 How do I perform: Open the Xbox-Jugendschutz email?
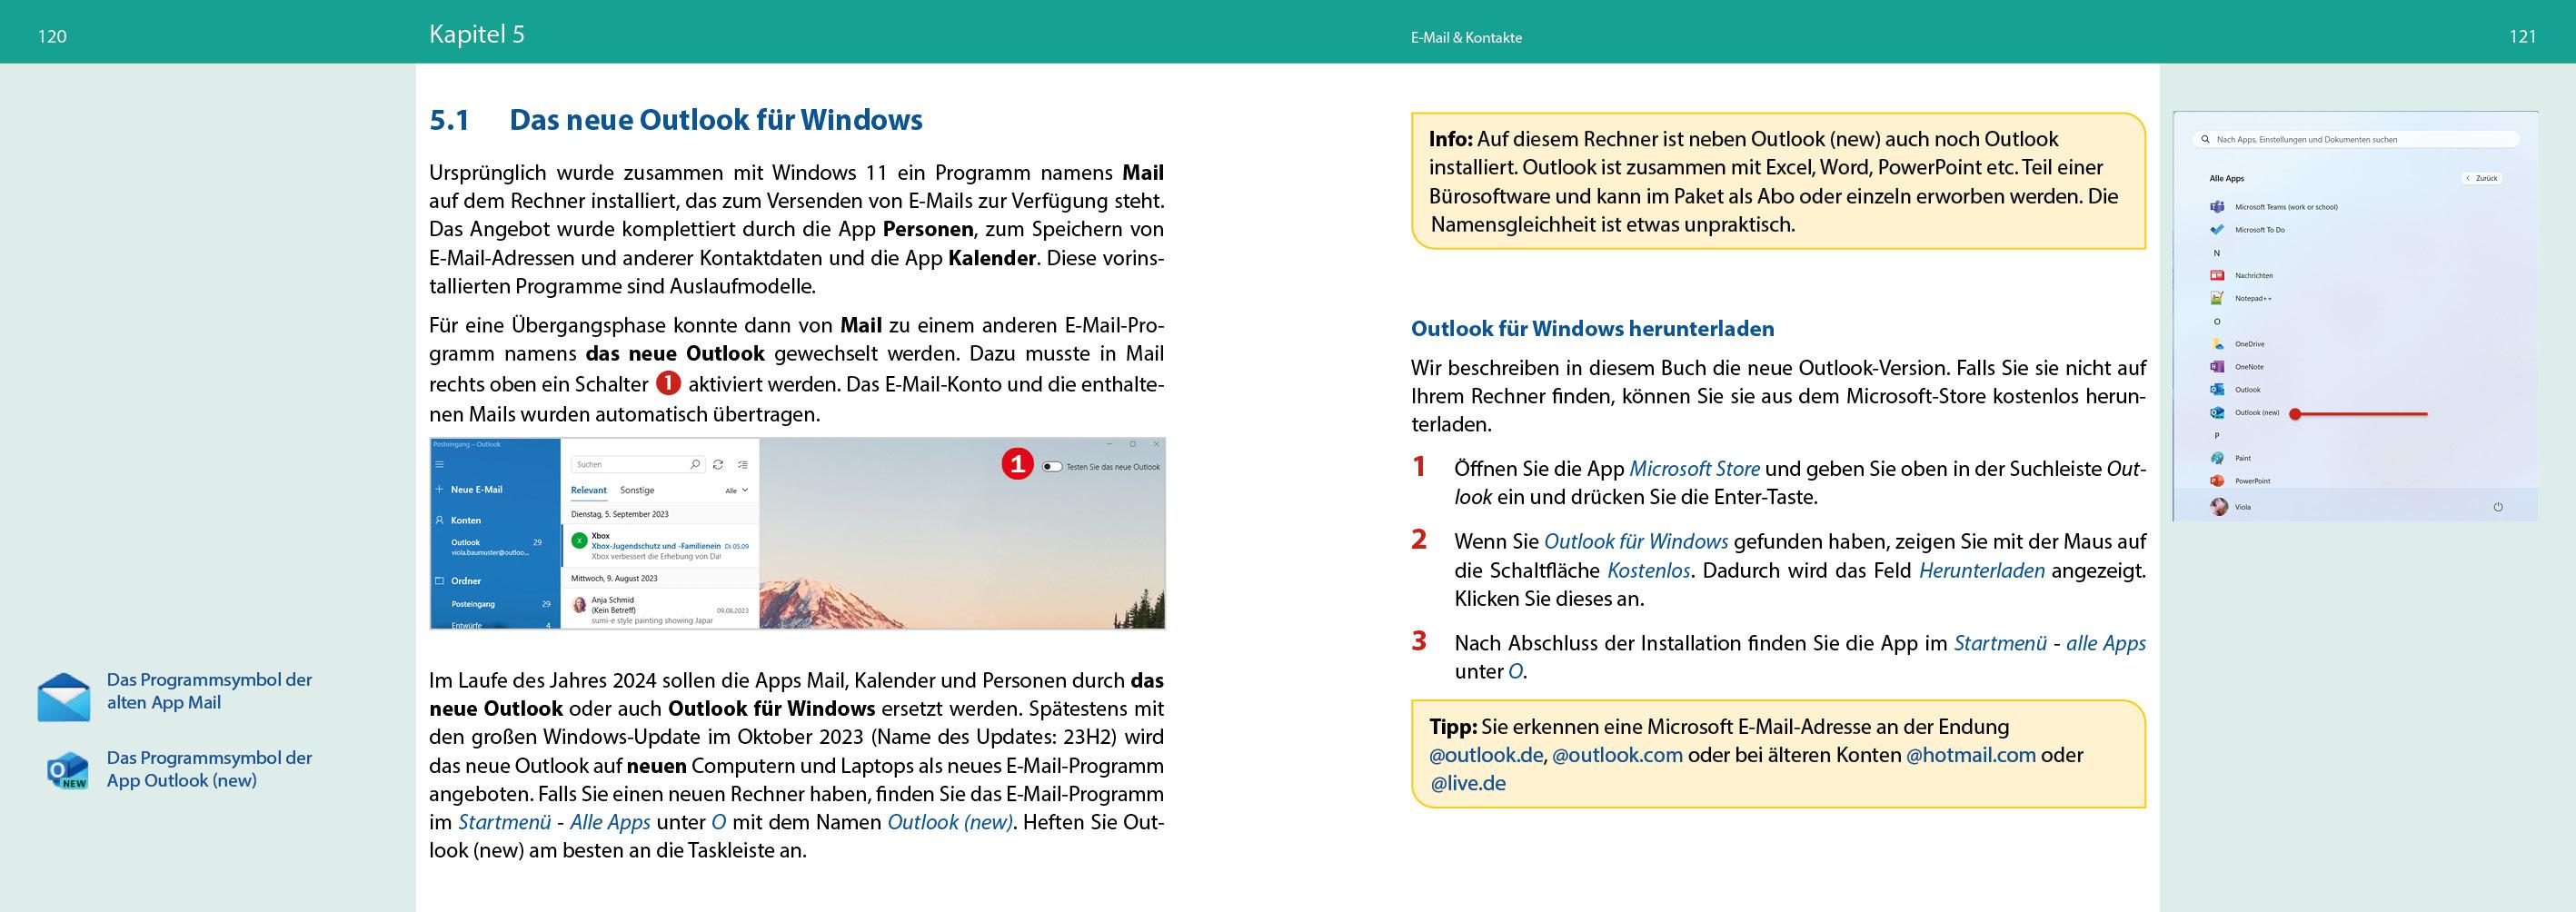pyautogui.click(x=659, y=546)
